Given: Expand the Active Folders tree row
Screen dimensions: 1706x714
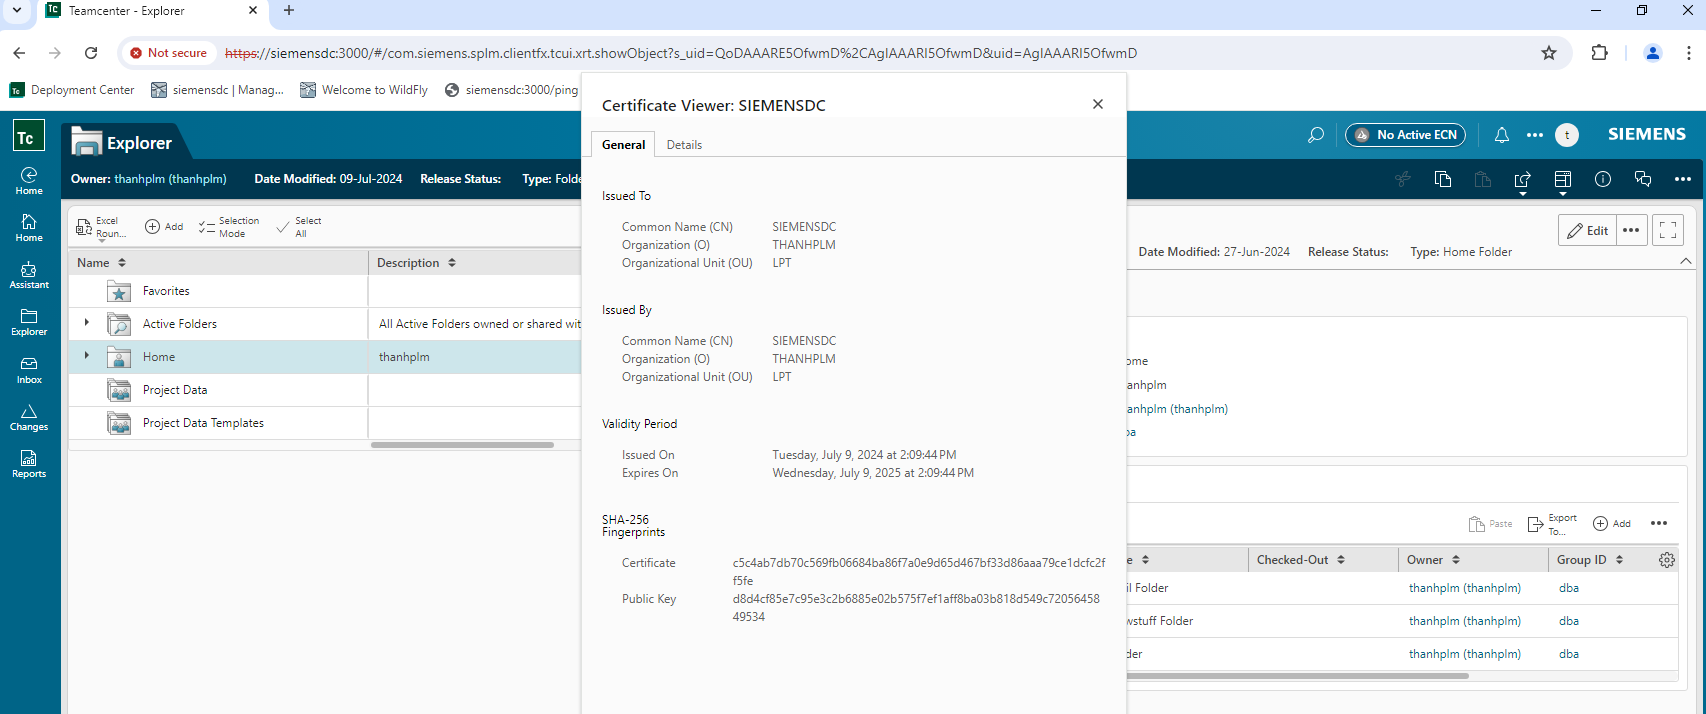Looking at the screenshot, I should point(87,323).
